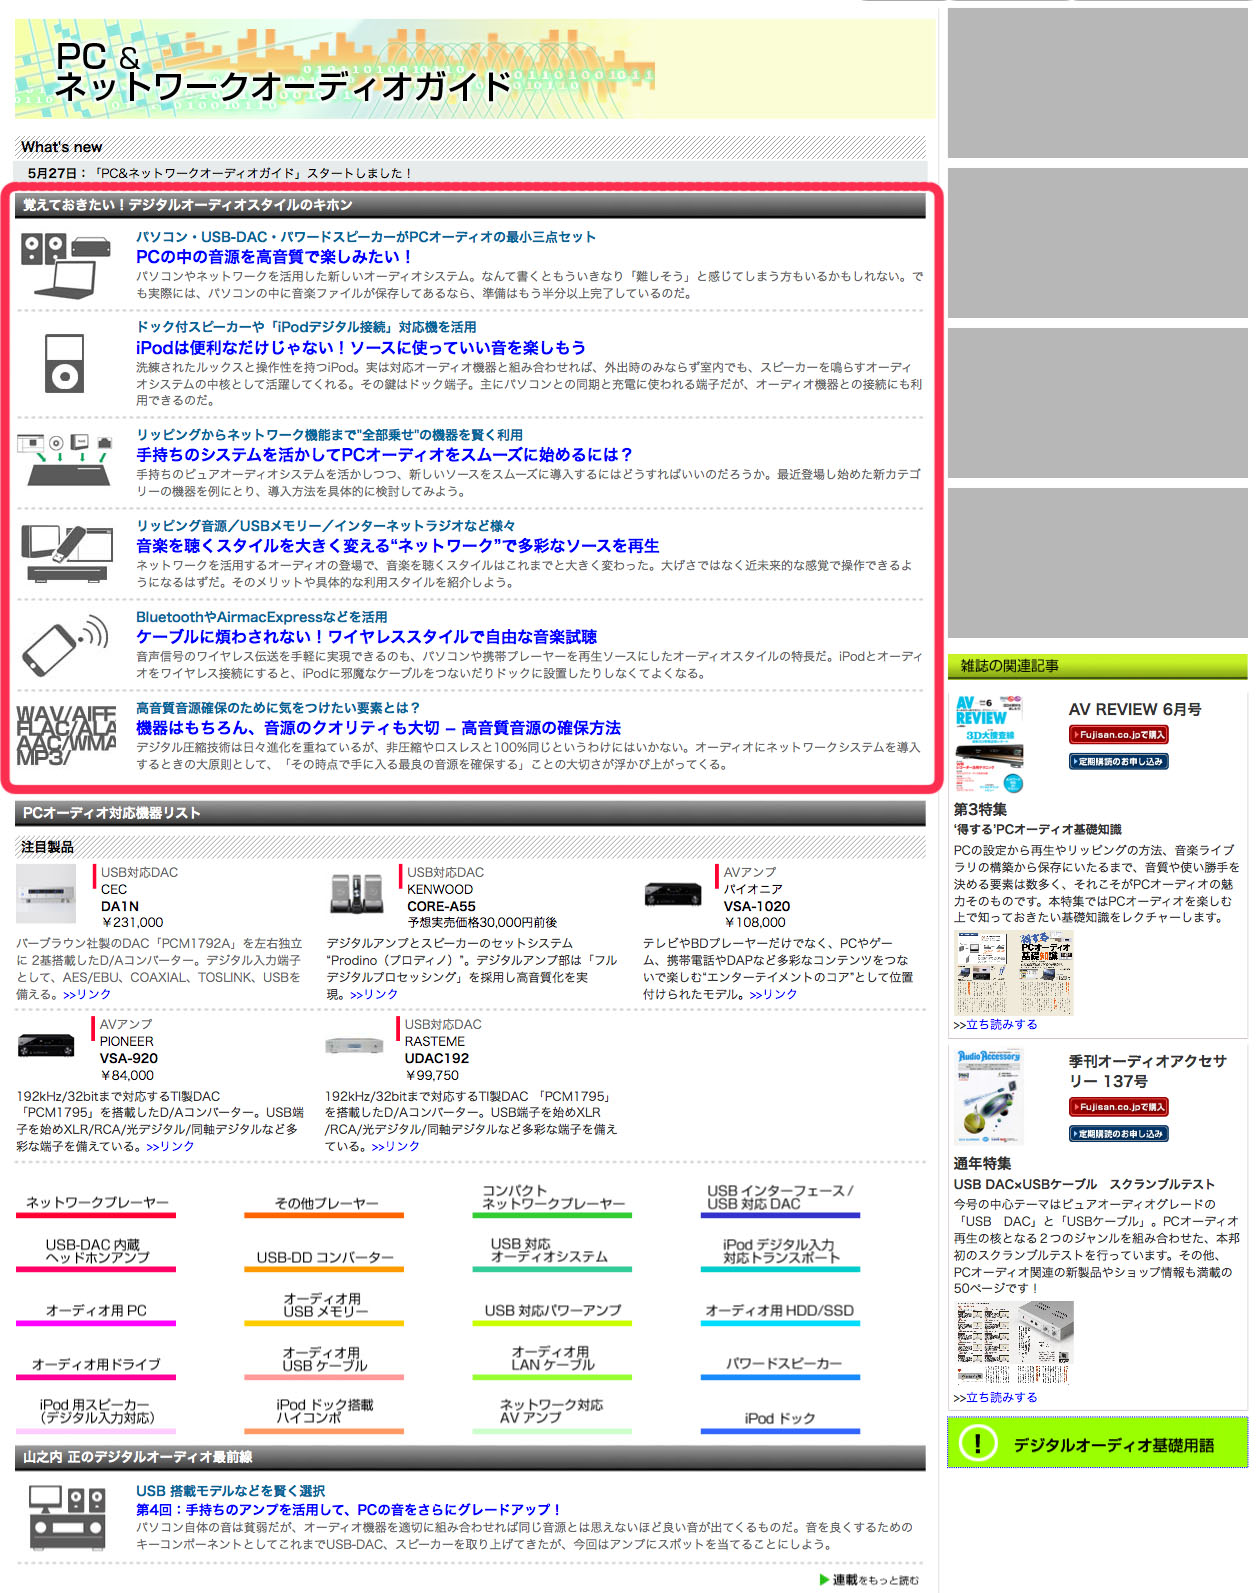
Task: Open the コンパクトネットワークプレーヤー category
Action: click(x=552, y=1199)
